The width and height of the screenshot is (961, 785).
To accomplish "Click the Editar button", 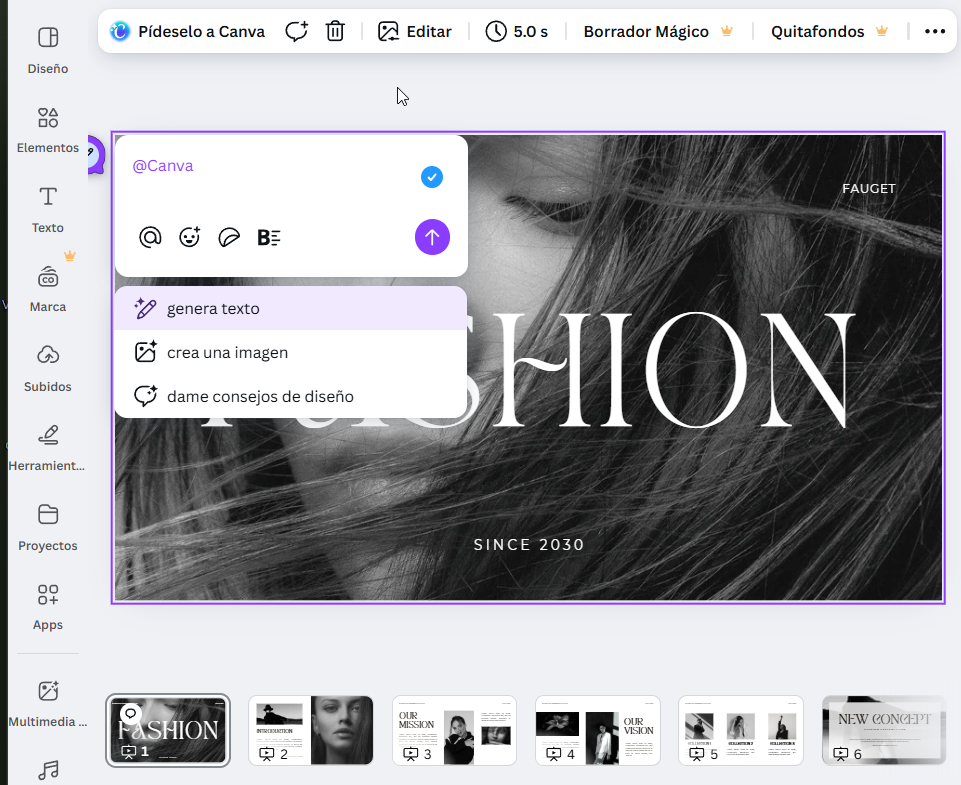I will tap(415, 31).
